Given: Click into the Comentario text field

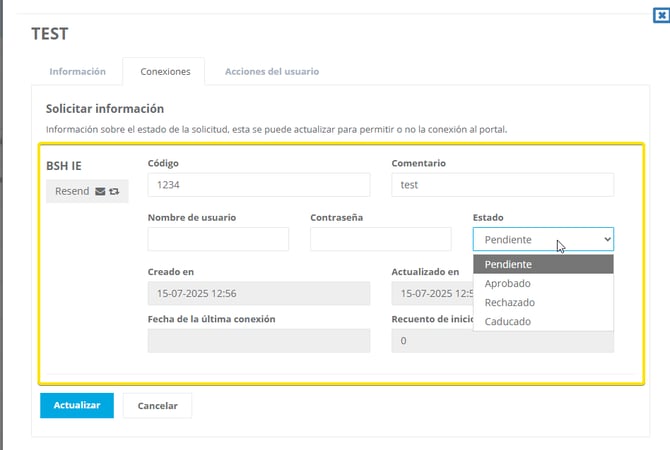Looking at the screenshot, I should point(502,185).
